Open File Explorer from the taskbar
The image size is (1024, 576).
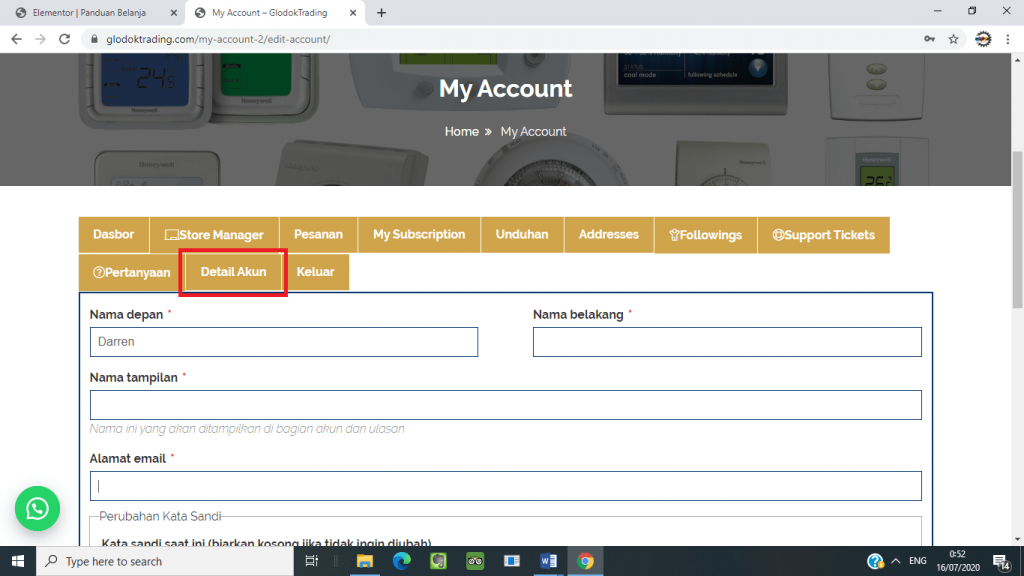click(x=364, y=561)
